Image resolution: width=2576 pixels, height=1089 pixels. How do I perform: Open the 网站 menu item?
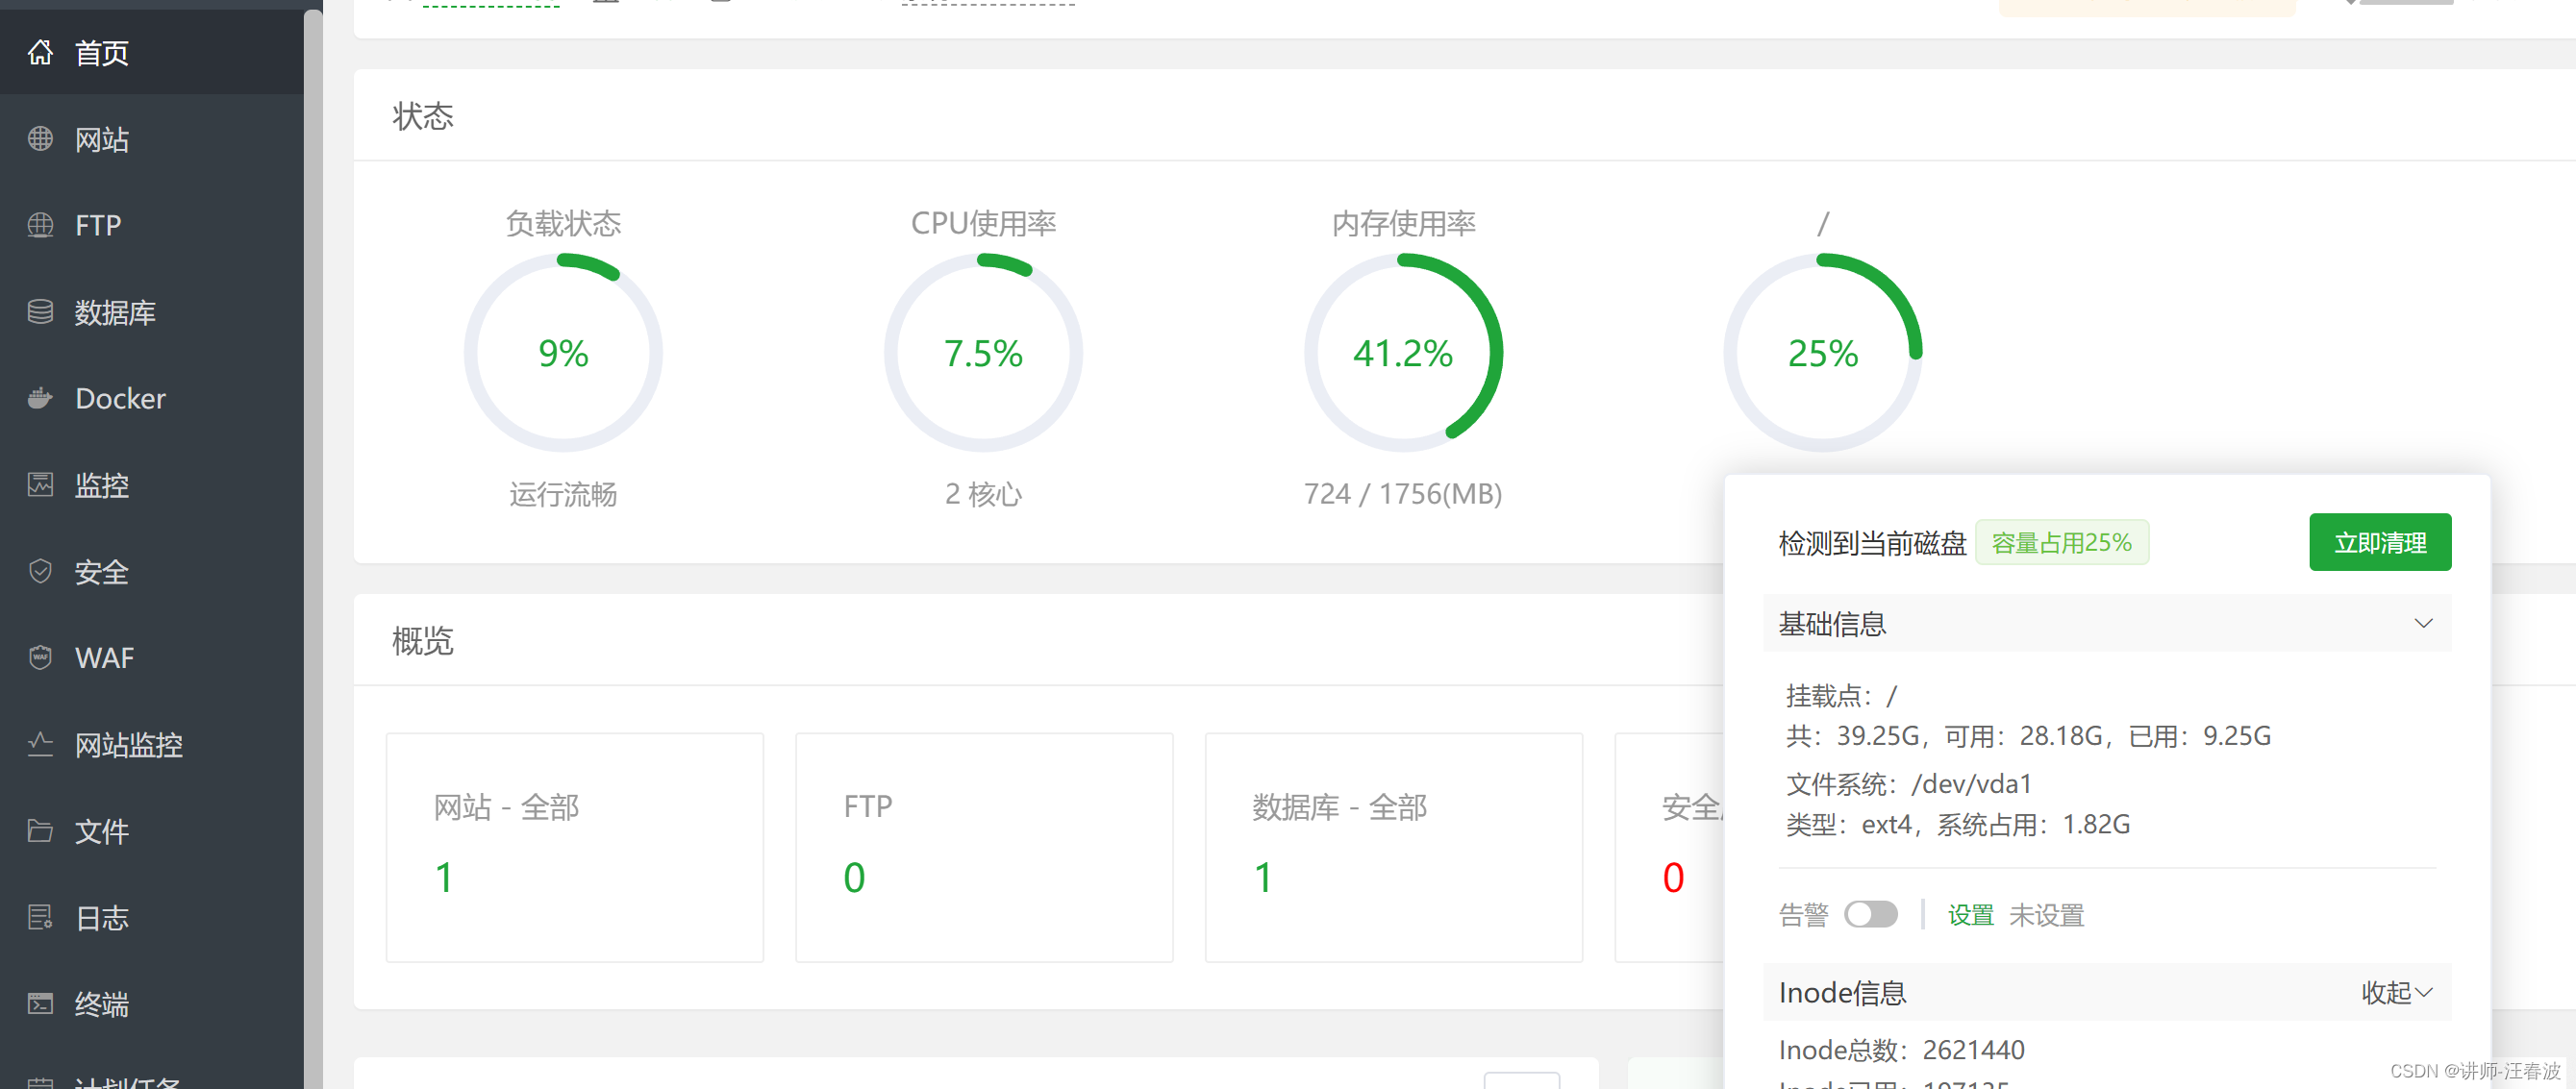(x=152, y=139)
